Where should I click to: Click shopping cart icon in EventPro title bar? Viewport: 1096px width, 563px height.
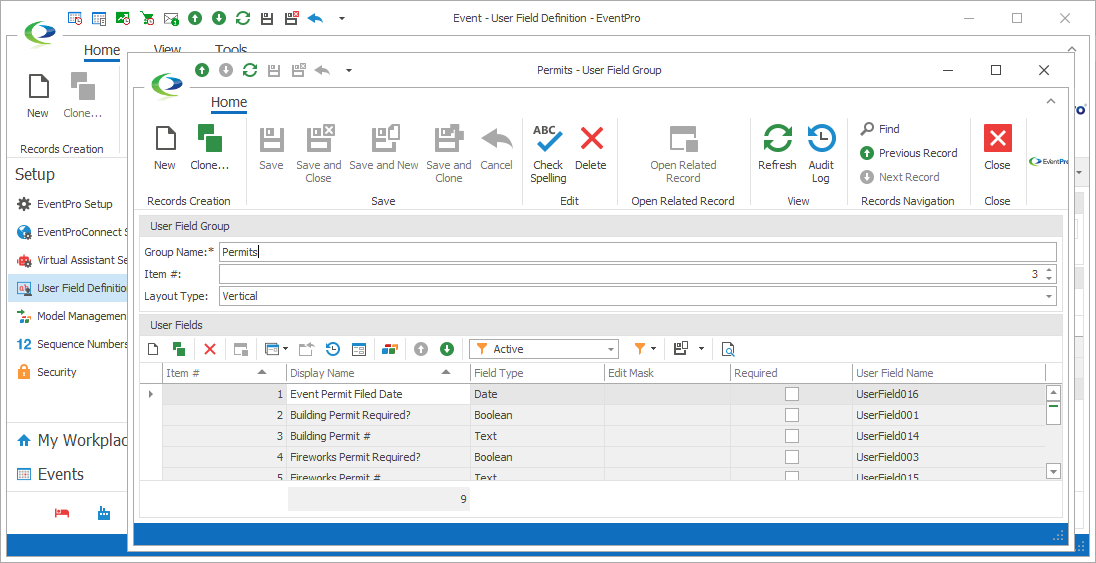pos(147,18)
